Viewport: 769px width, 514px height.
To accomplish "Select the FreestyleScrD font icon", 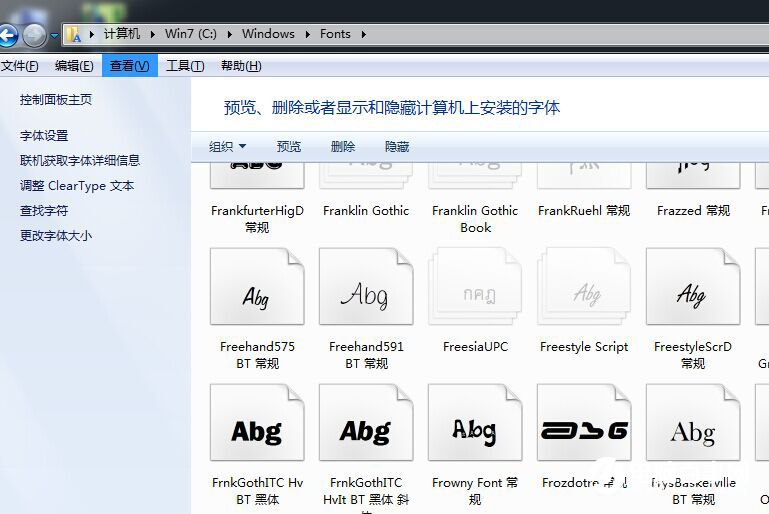I will pyautogui.click(x=693, y=286).
